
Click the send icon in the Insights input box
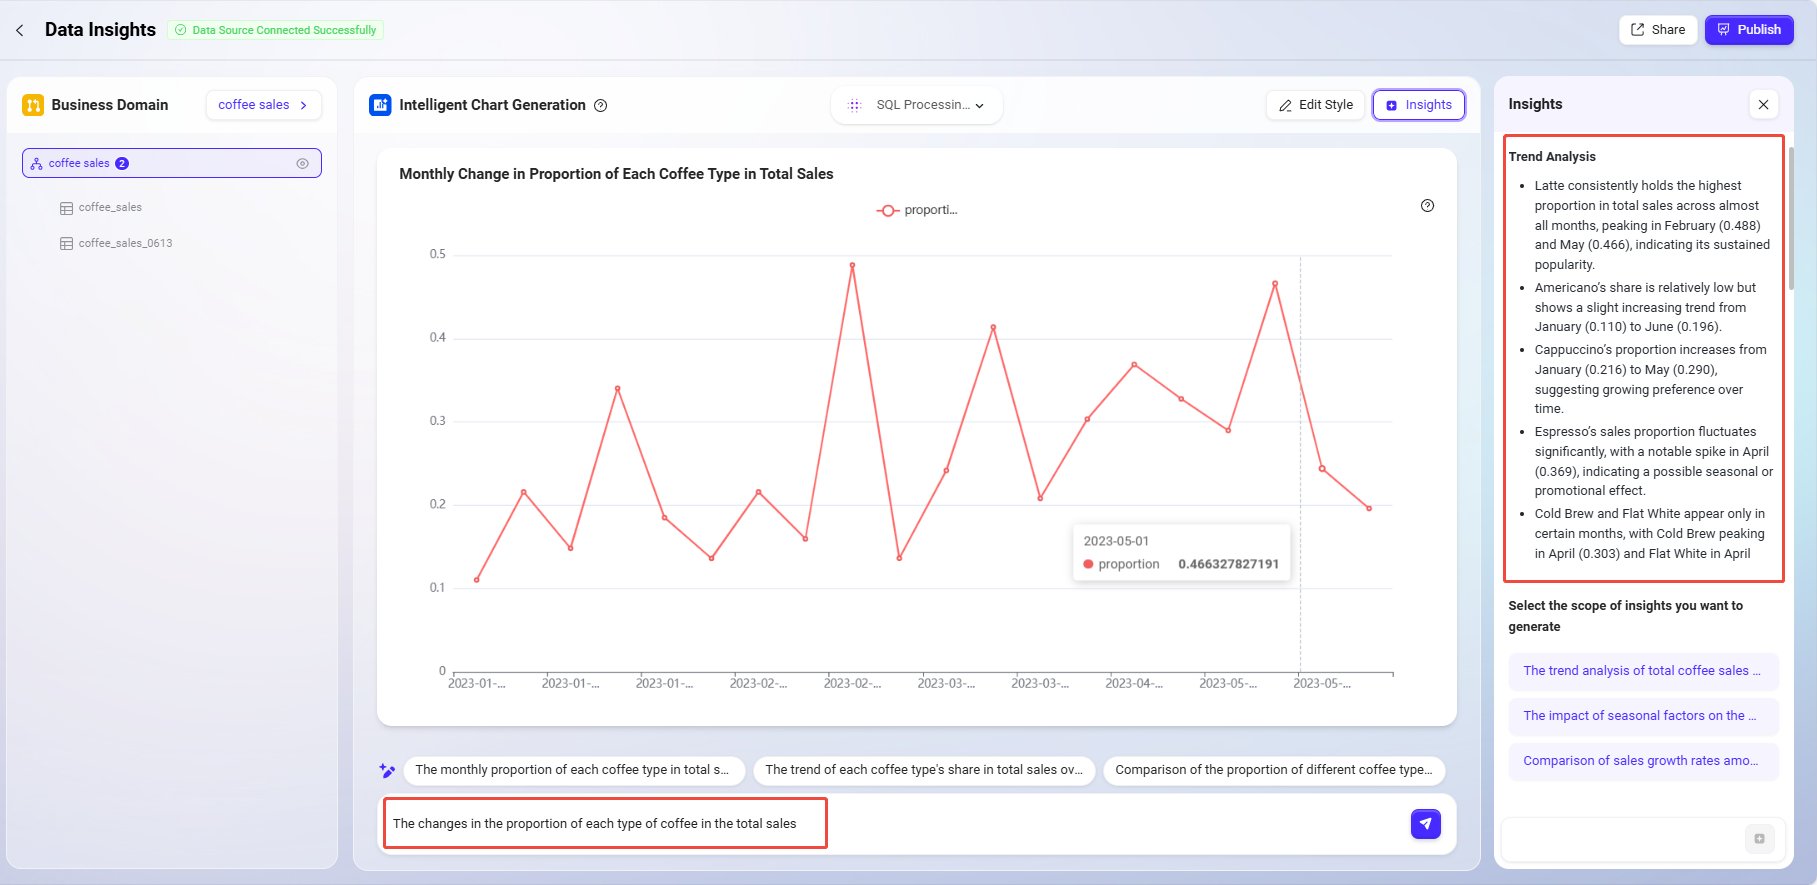(x=1759, y=839)
